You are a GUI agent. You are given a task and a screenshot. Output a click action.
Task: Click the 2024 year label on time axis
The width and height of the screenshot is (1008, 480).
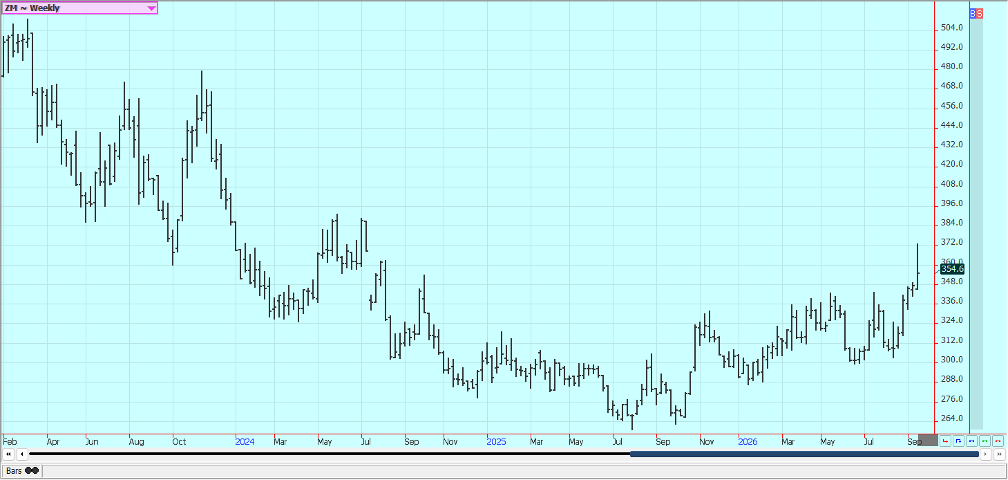(x=245, y=442)
